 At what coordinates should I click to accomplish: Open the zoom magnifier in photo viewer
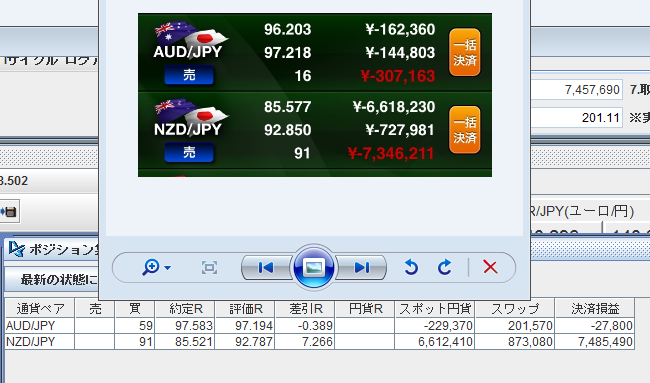[150, 267]
